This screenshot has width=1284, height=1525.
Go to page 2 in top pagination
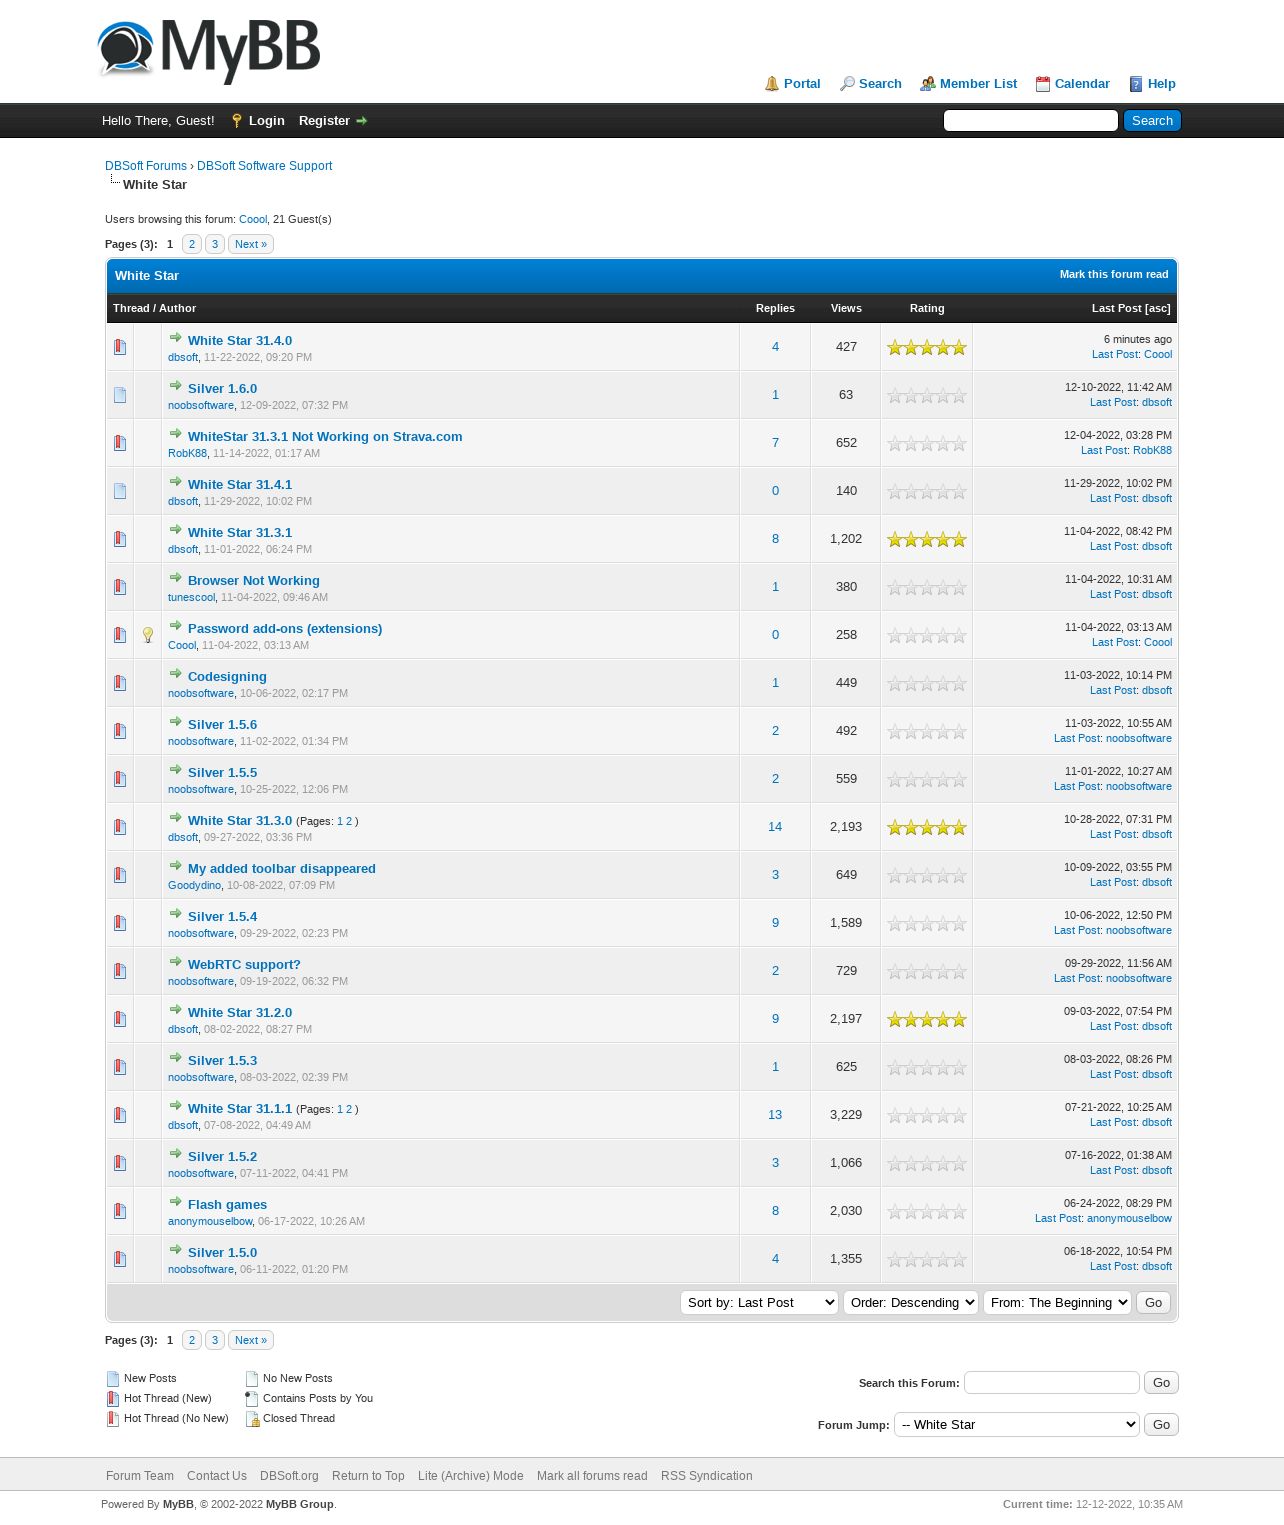192,244
